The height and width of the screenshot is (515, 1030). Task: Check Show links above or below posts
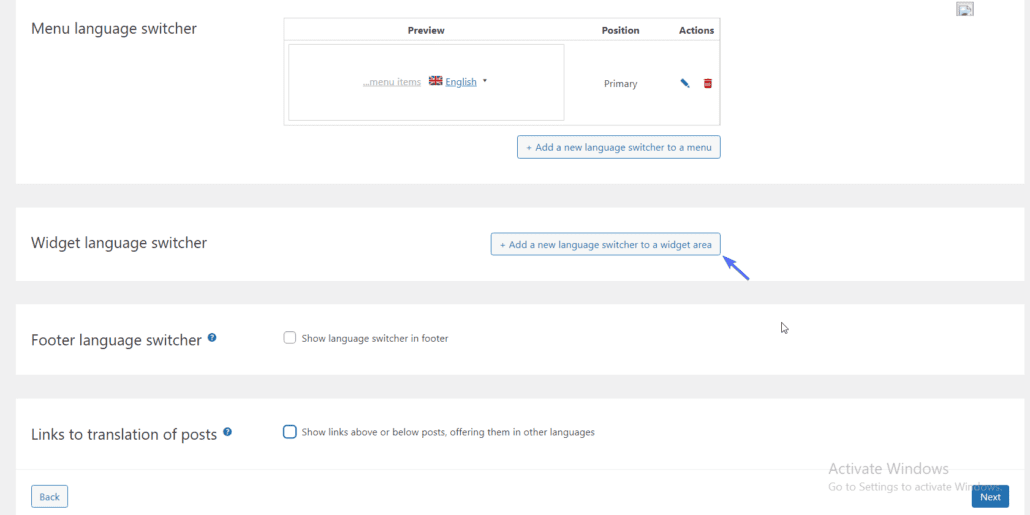click(290, 432)
